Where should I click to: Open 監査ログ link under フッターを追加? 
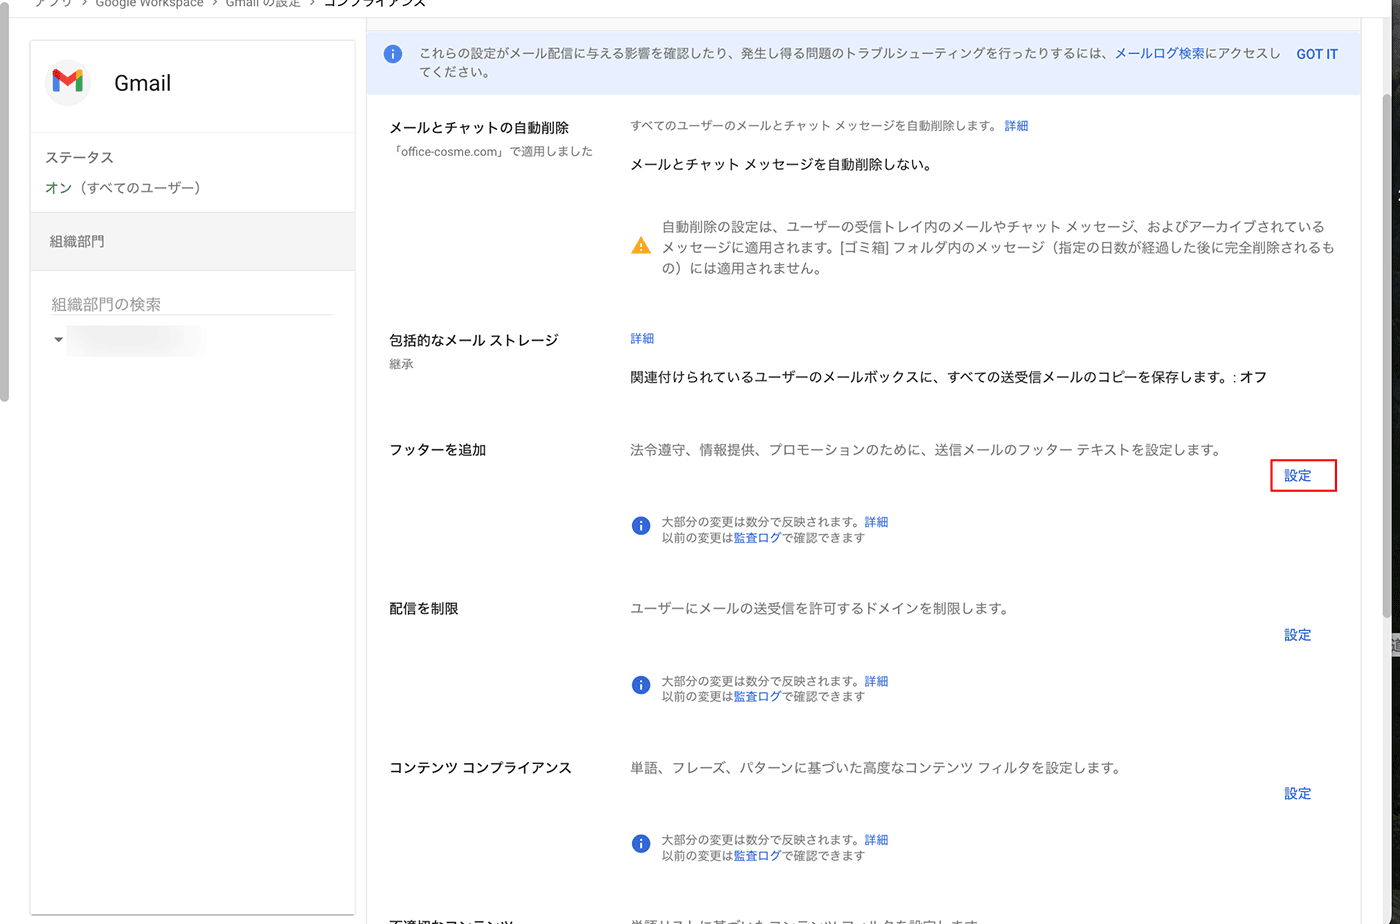(x=757, y=538)
